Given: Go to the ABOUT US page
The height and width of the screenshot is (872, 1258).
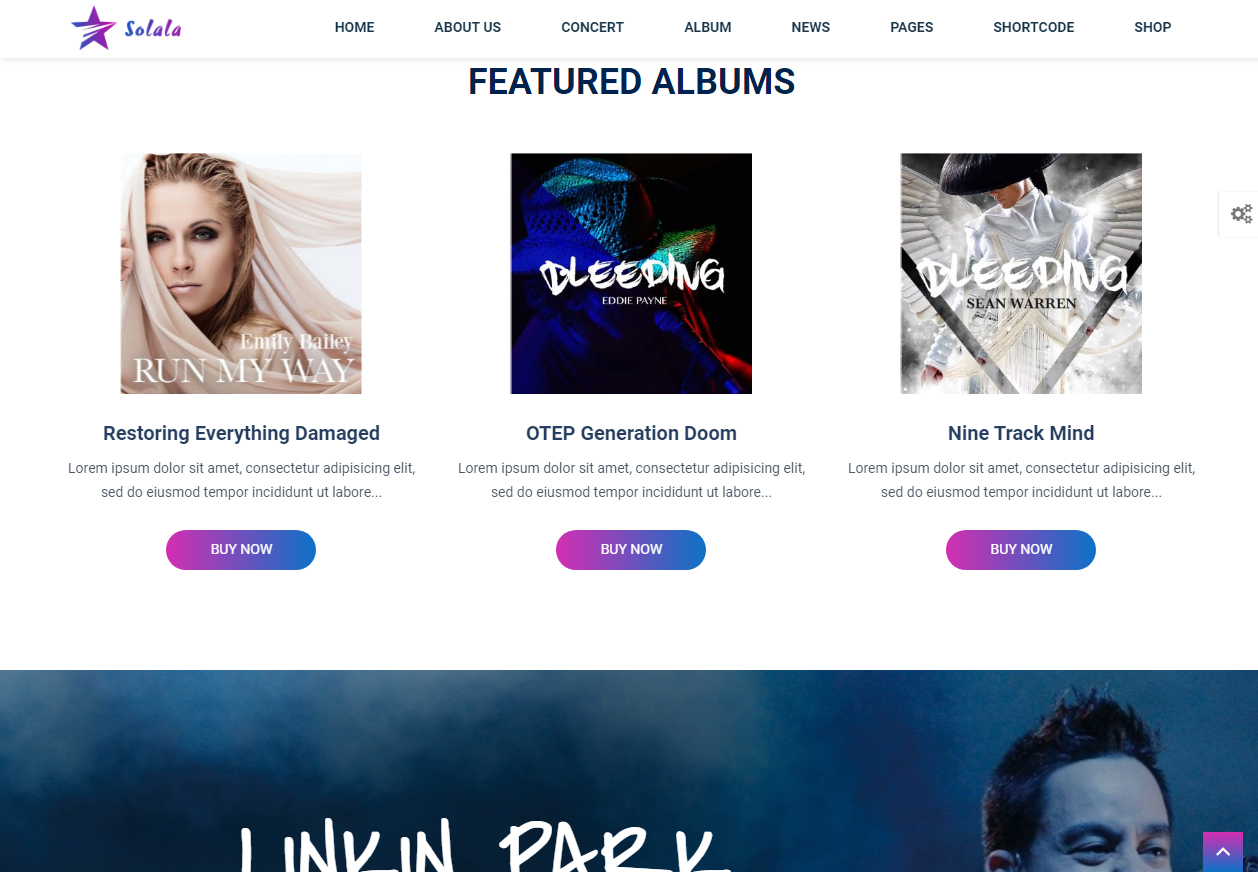Looking at the screenshot, I should [467, 28].
